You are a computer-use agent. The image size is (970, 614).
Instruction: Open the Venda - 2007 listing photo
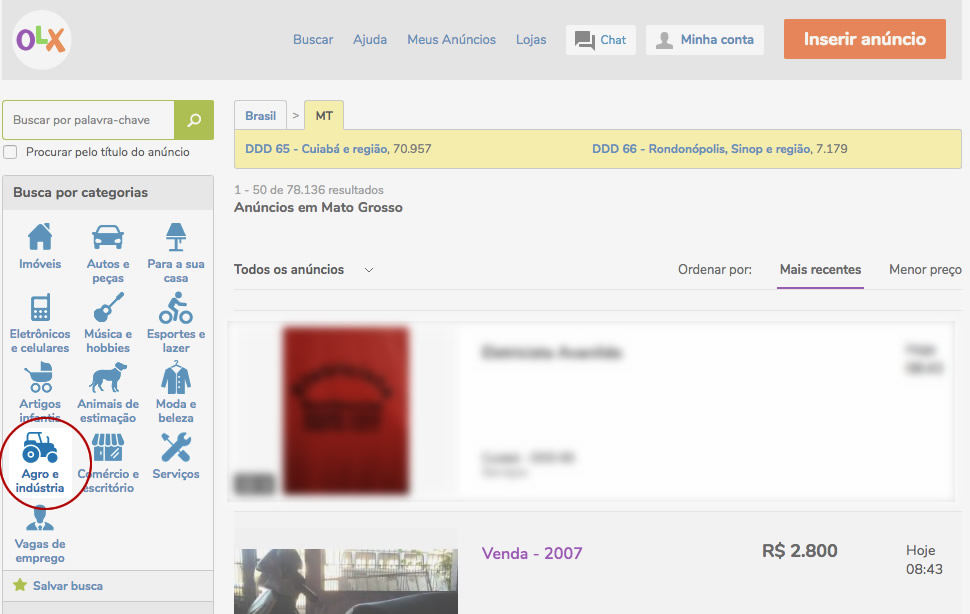click(346, 581)
